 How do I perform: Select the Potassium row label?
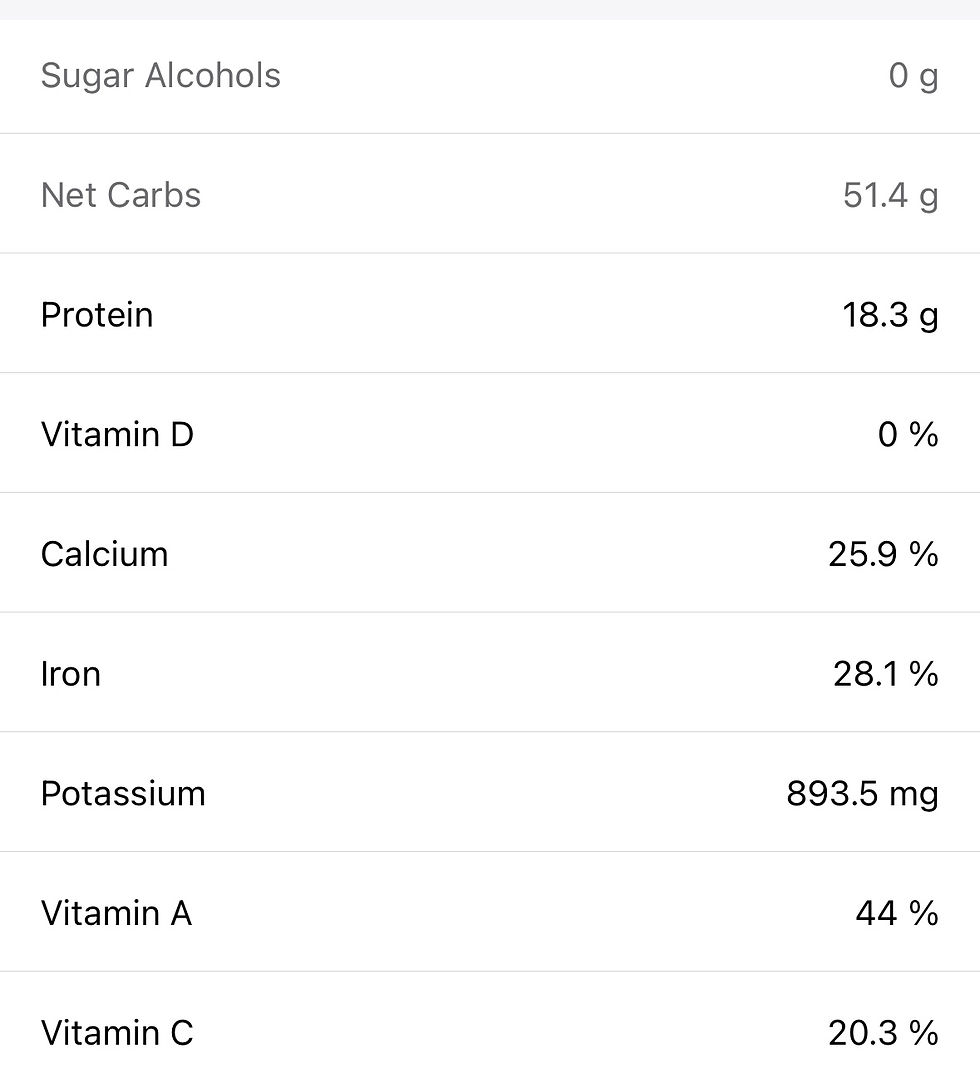pos(123,794)
